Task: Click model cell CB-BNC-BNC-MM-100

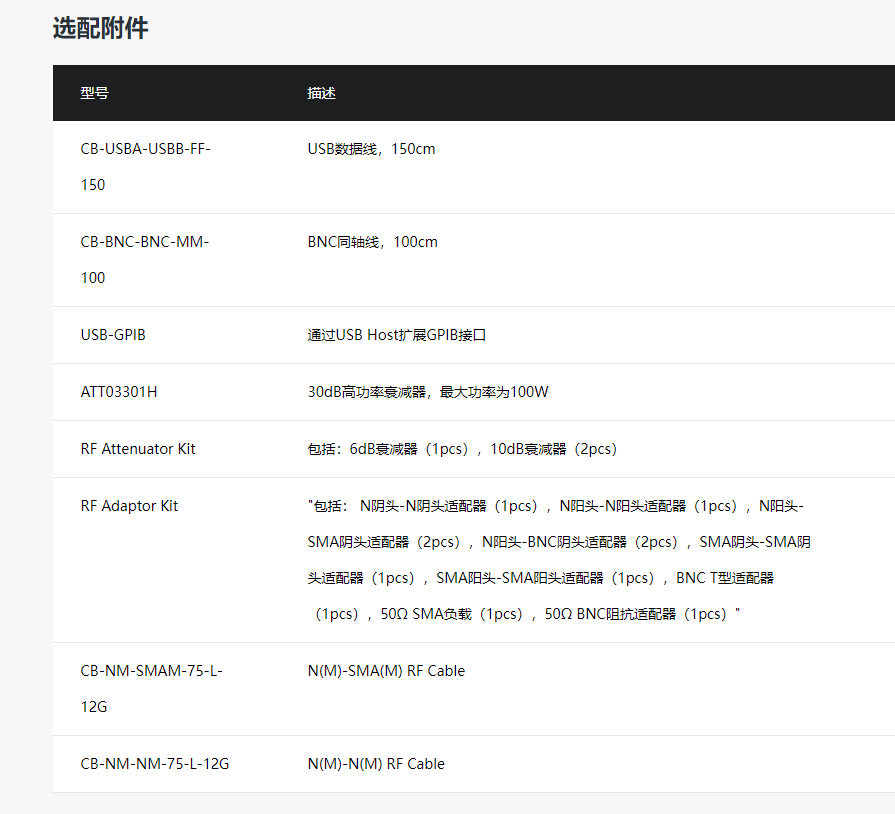Action: 145,260
